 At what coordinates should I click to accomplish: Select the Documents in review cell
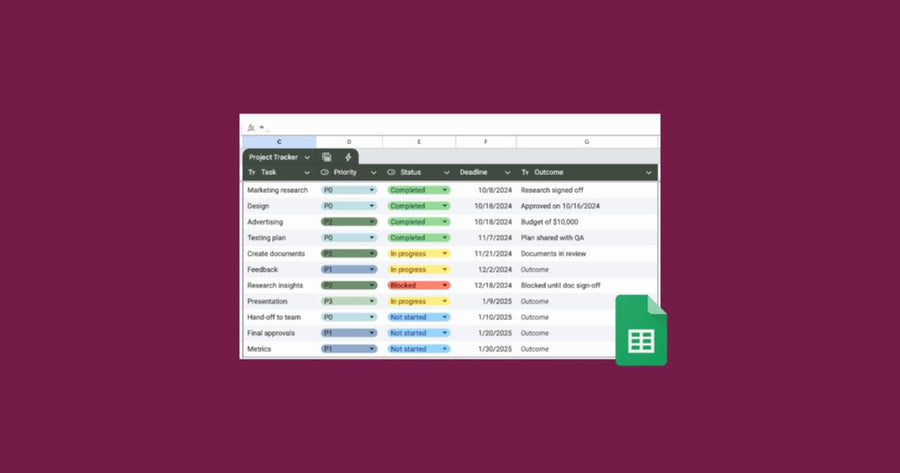pos(587,254)
